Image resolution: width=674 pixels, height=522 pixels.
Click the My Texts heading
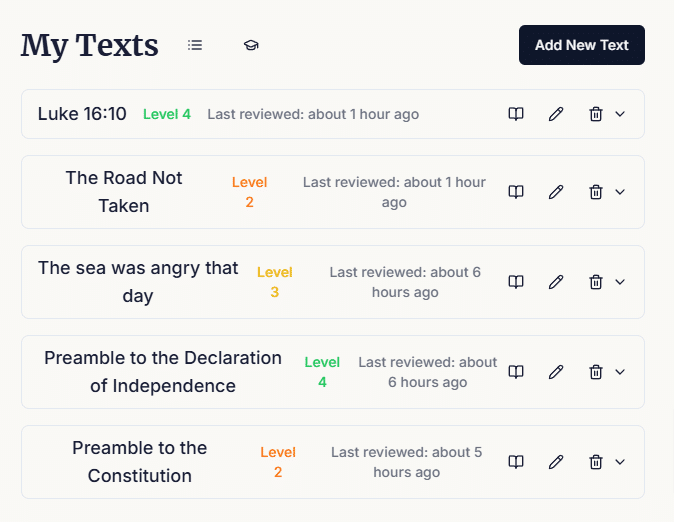coord(90,45)
